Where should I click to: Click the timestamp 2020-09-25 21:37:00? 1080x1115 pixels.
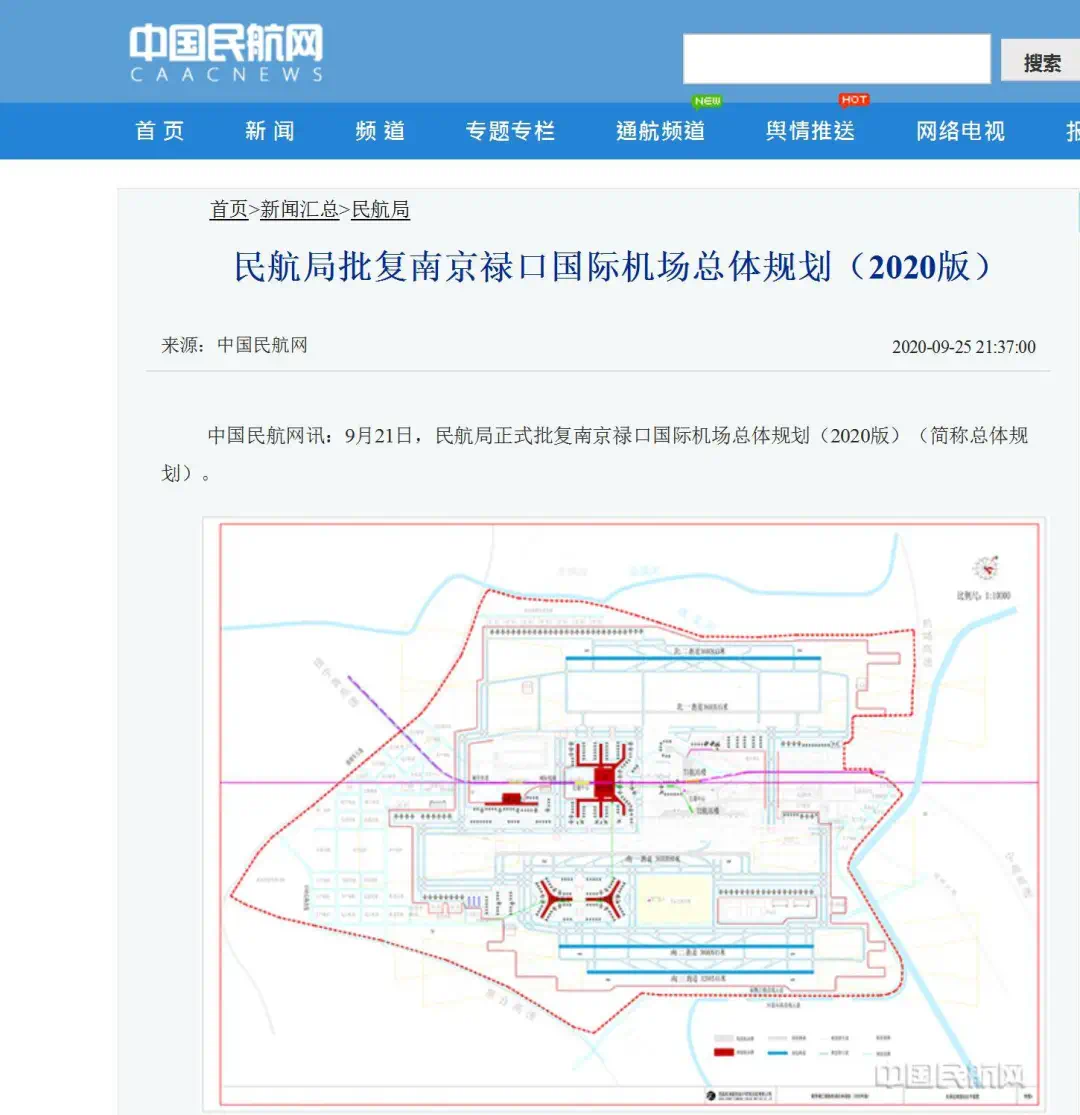(963, 347)
